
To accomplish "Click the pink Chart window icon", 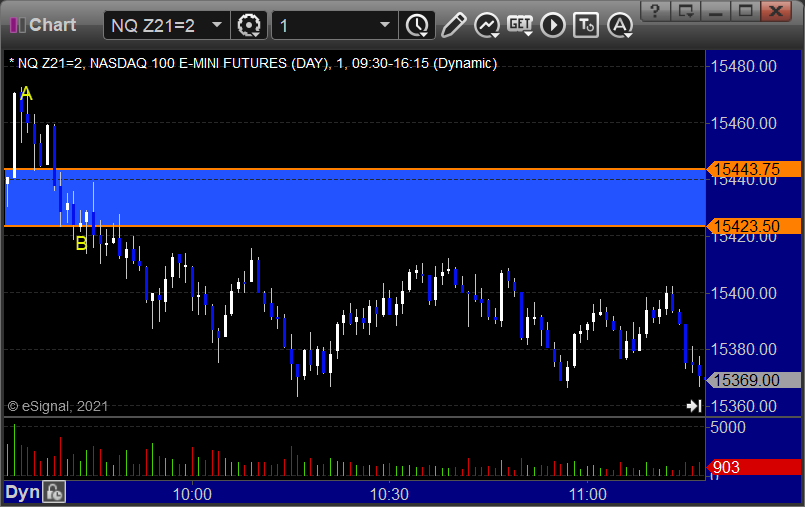I will tap(18, 25).
